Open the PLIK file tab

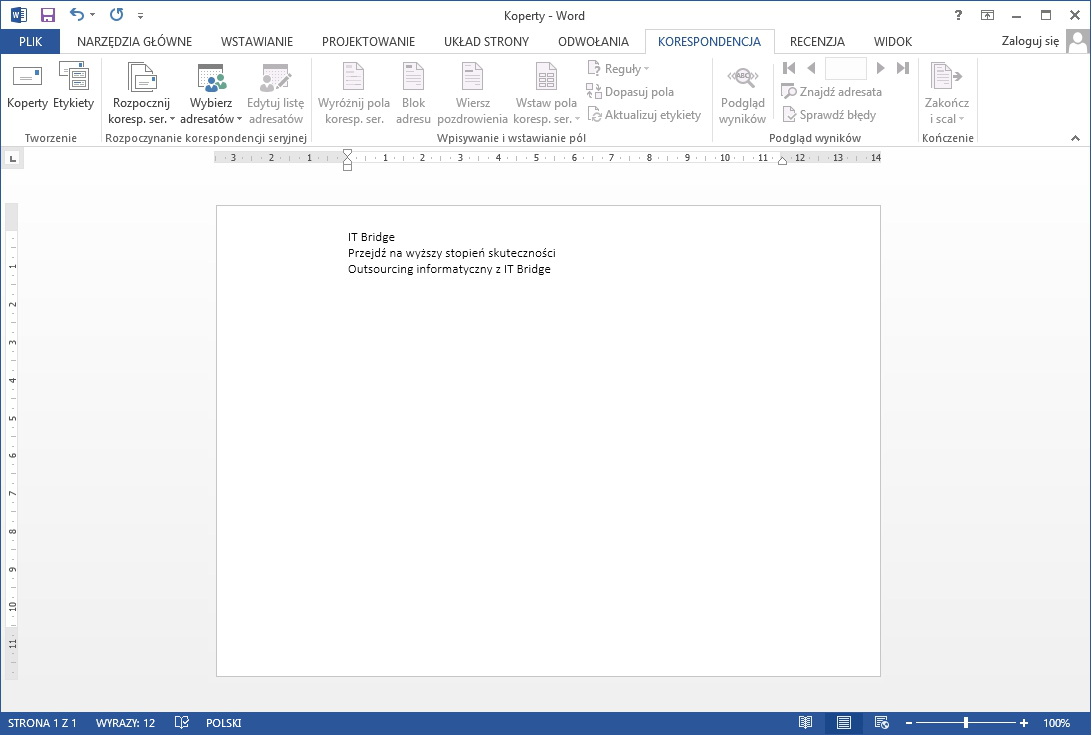tap(31, 42)
